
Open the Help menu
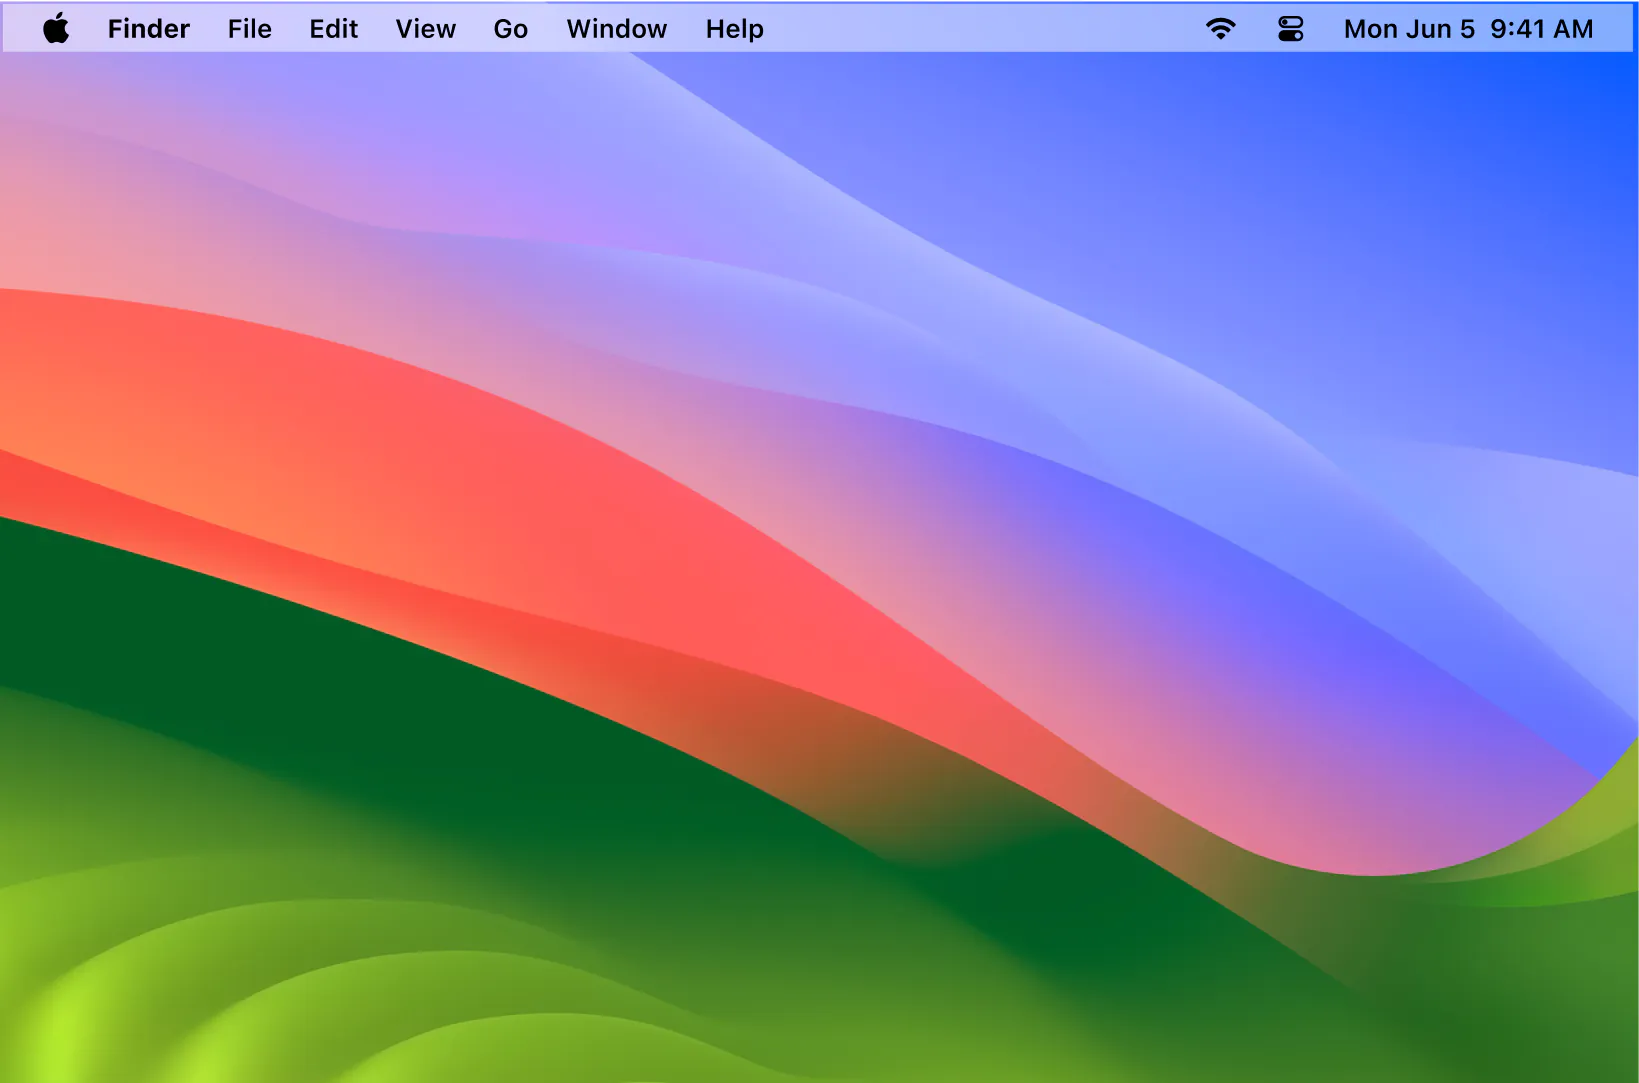(x=735, y=29)
